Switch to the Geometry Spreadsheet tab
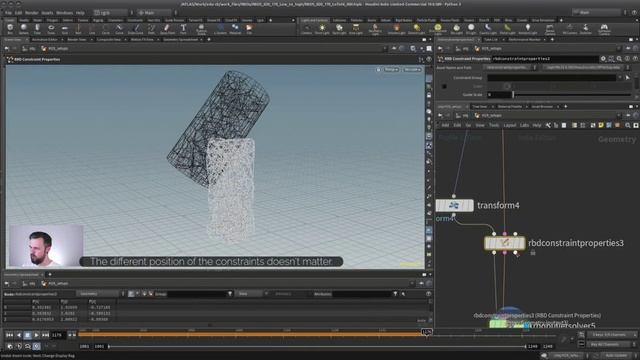 tap(180, 40)
